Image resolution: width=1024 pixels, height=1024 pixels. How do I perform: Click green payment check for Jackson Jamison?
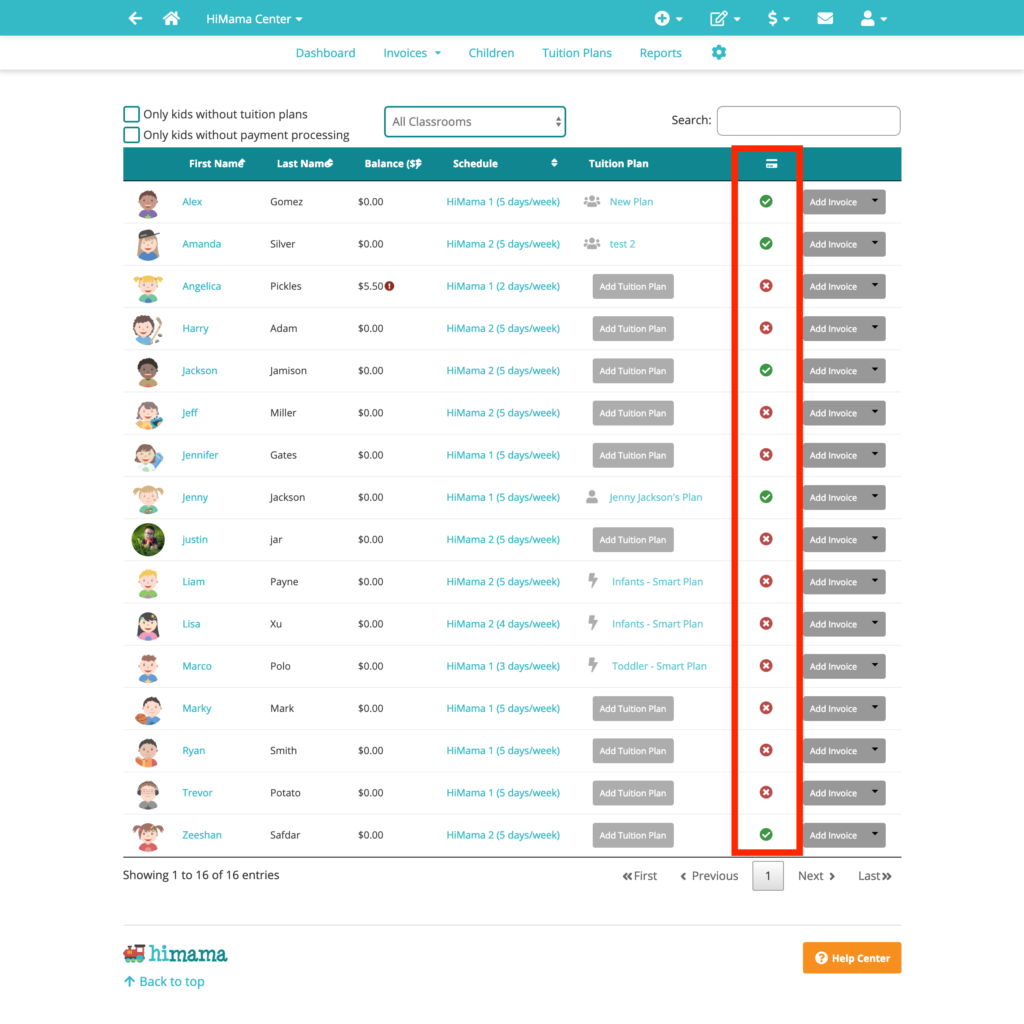(x=766, y=370)
